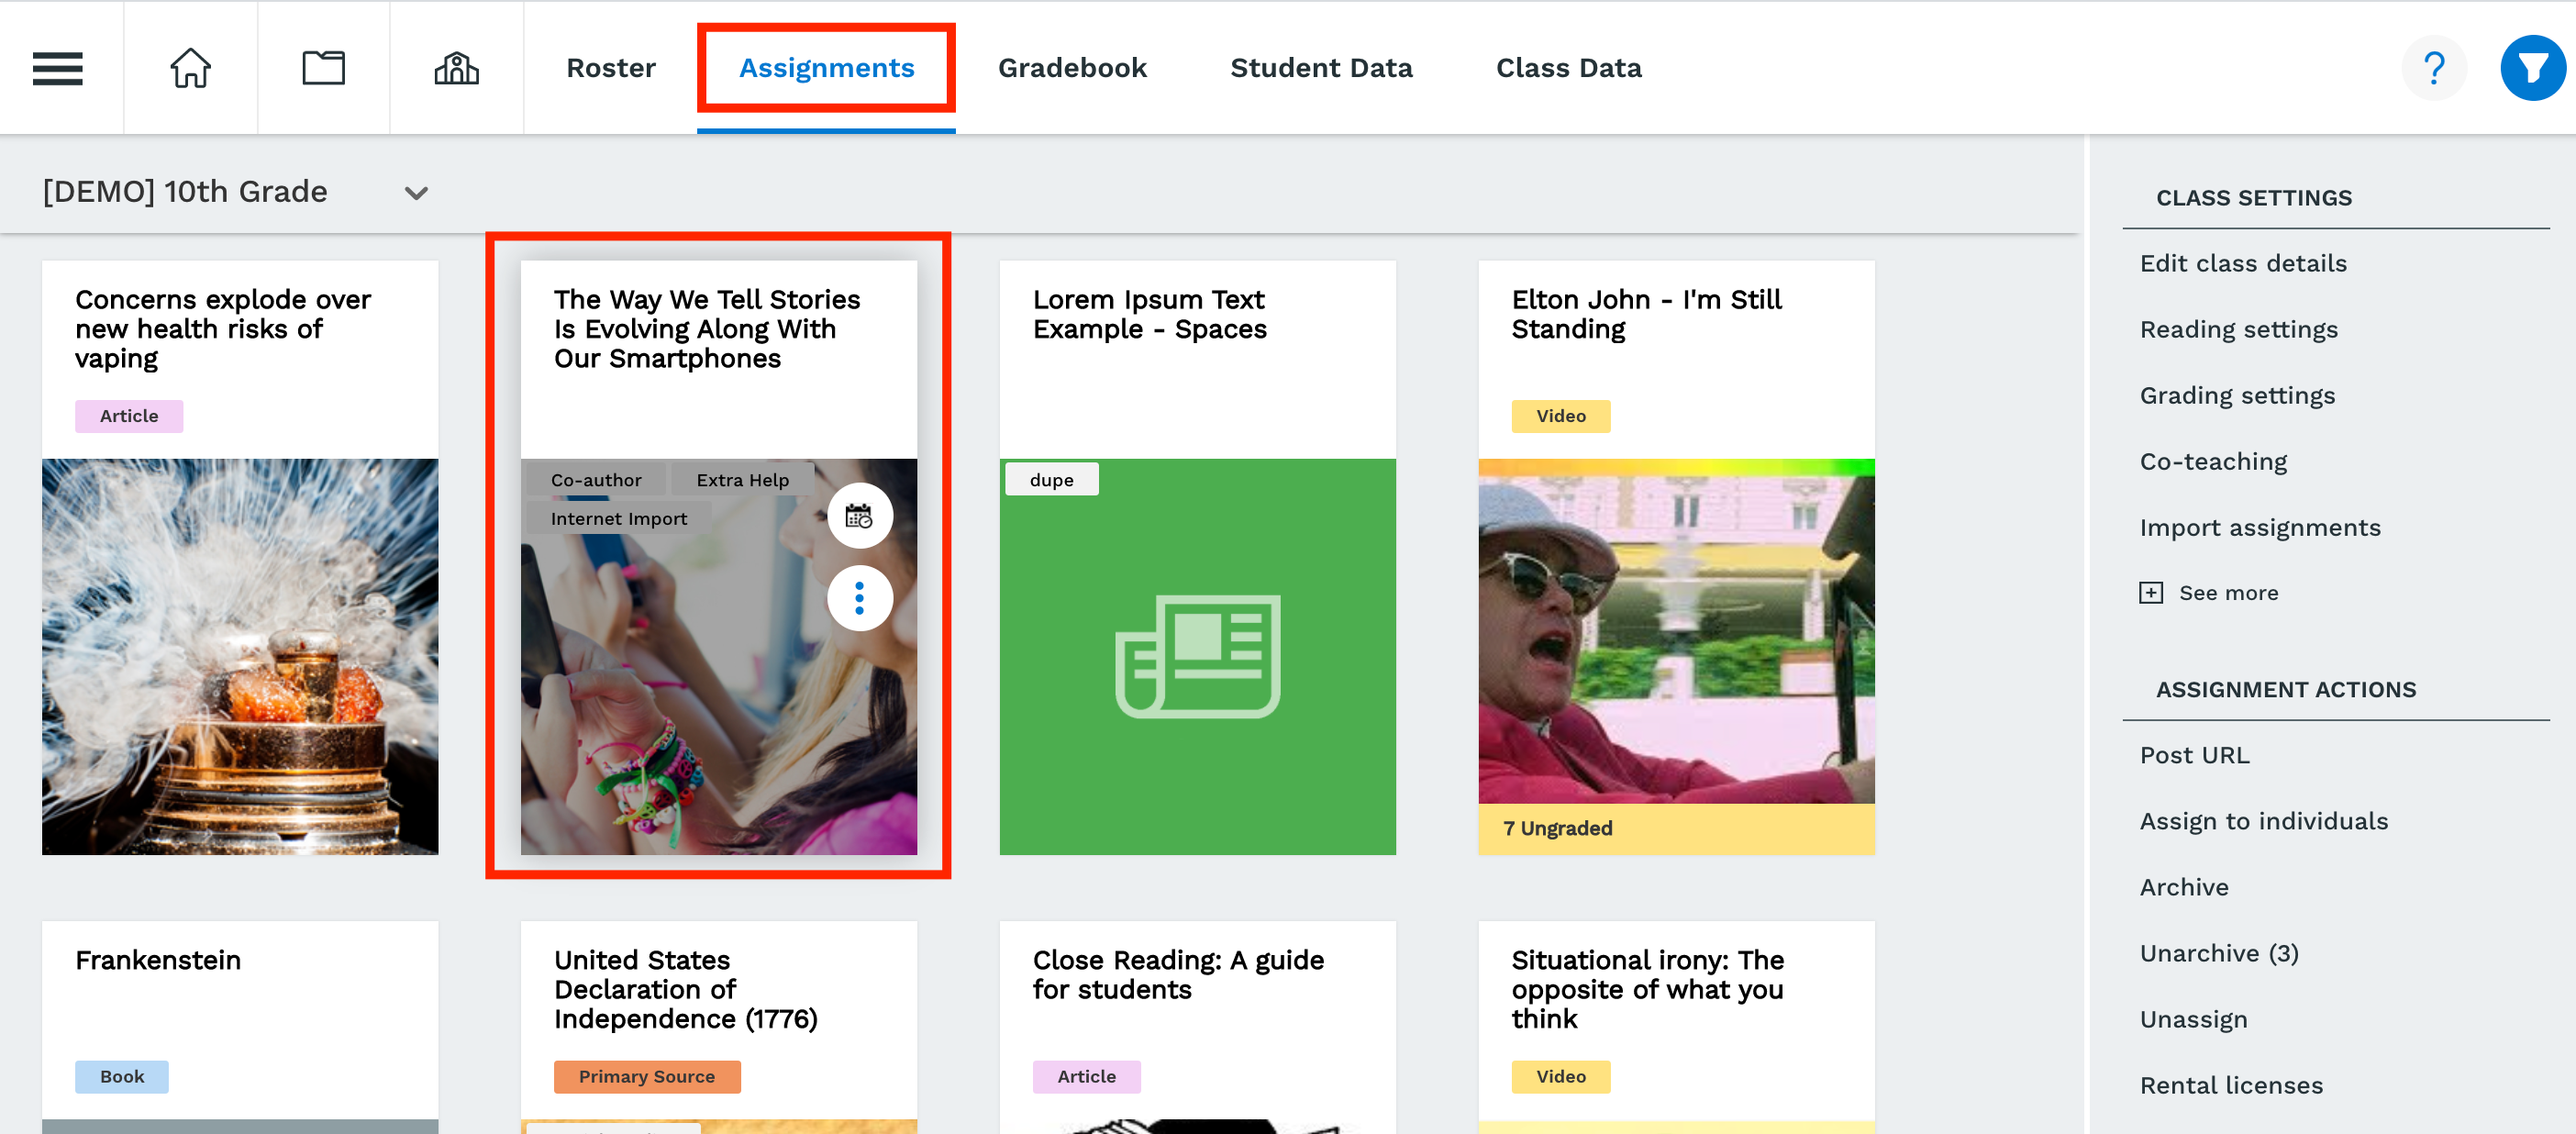Open 'Lorem Ipsum Text Example - Spaces' title
The height and width of the screenshot is (1134, 2576).
pos(1149,314)
